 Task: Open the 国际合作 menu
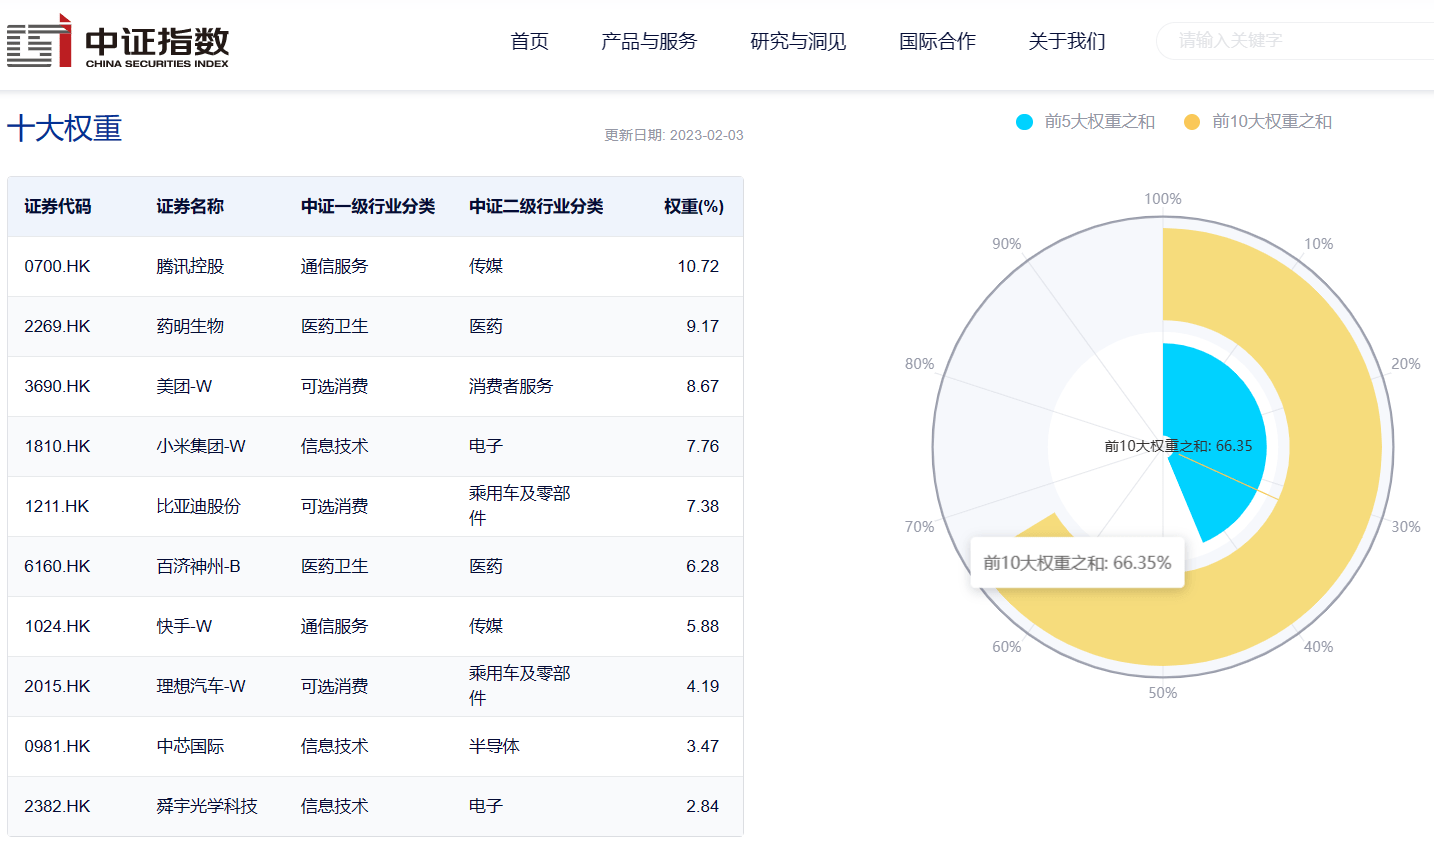pyautogui.click(x=937, y=41)
